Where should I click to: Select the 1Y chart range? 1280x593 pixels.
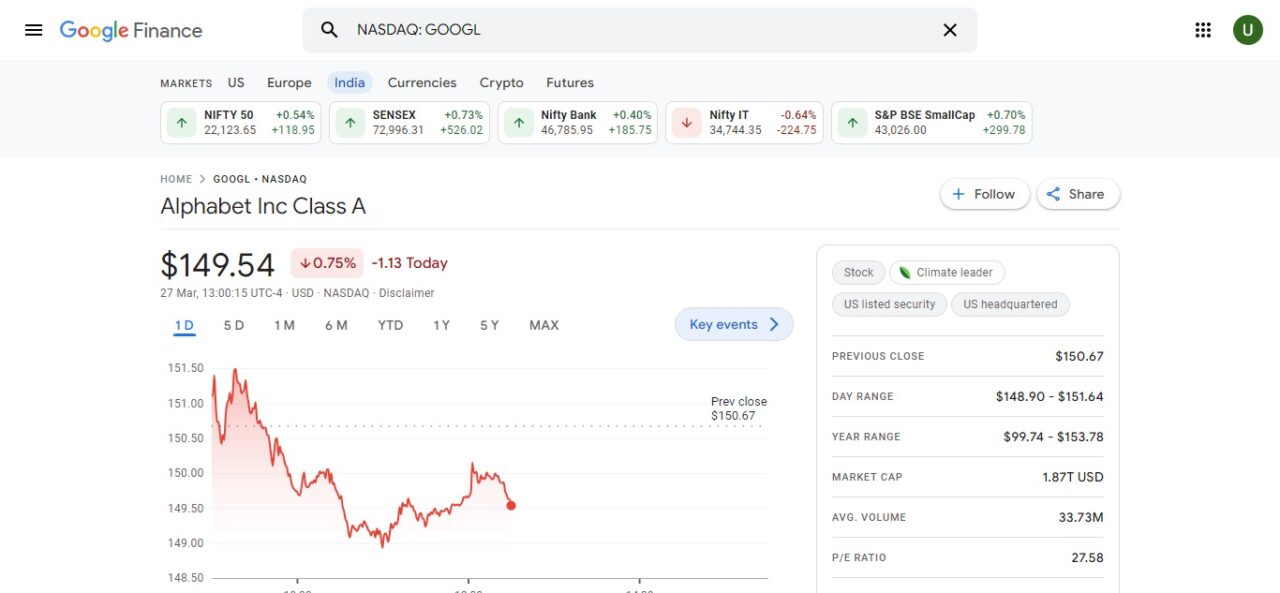click(x=441, y=325)
